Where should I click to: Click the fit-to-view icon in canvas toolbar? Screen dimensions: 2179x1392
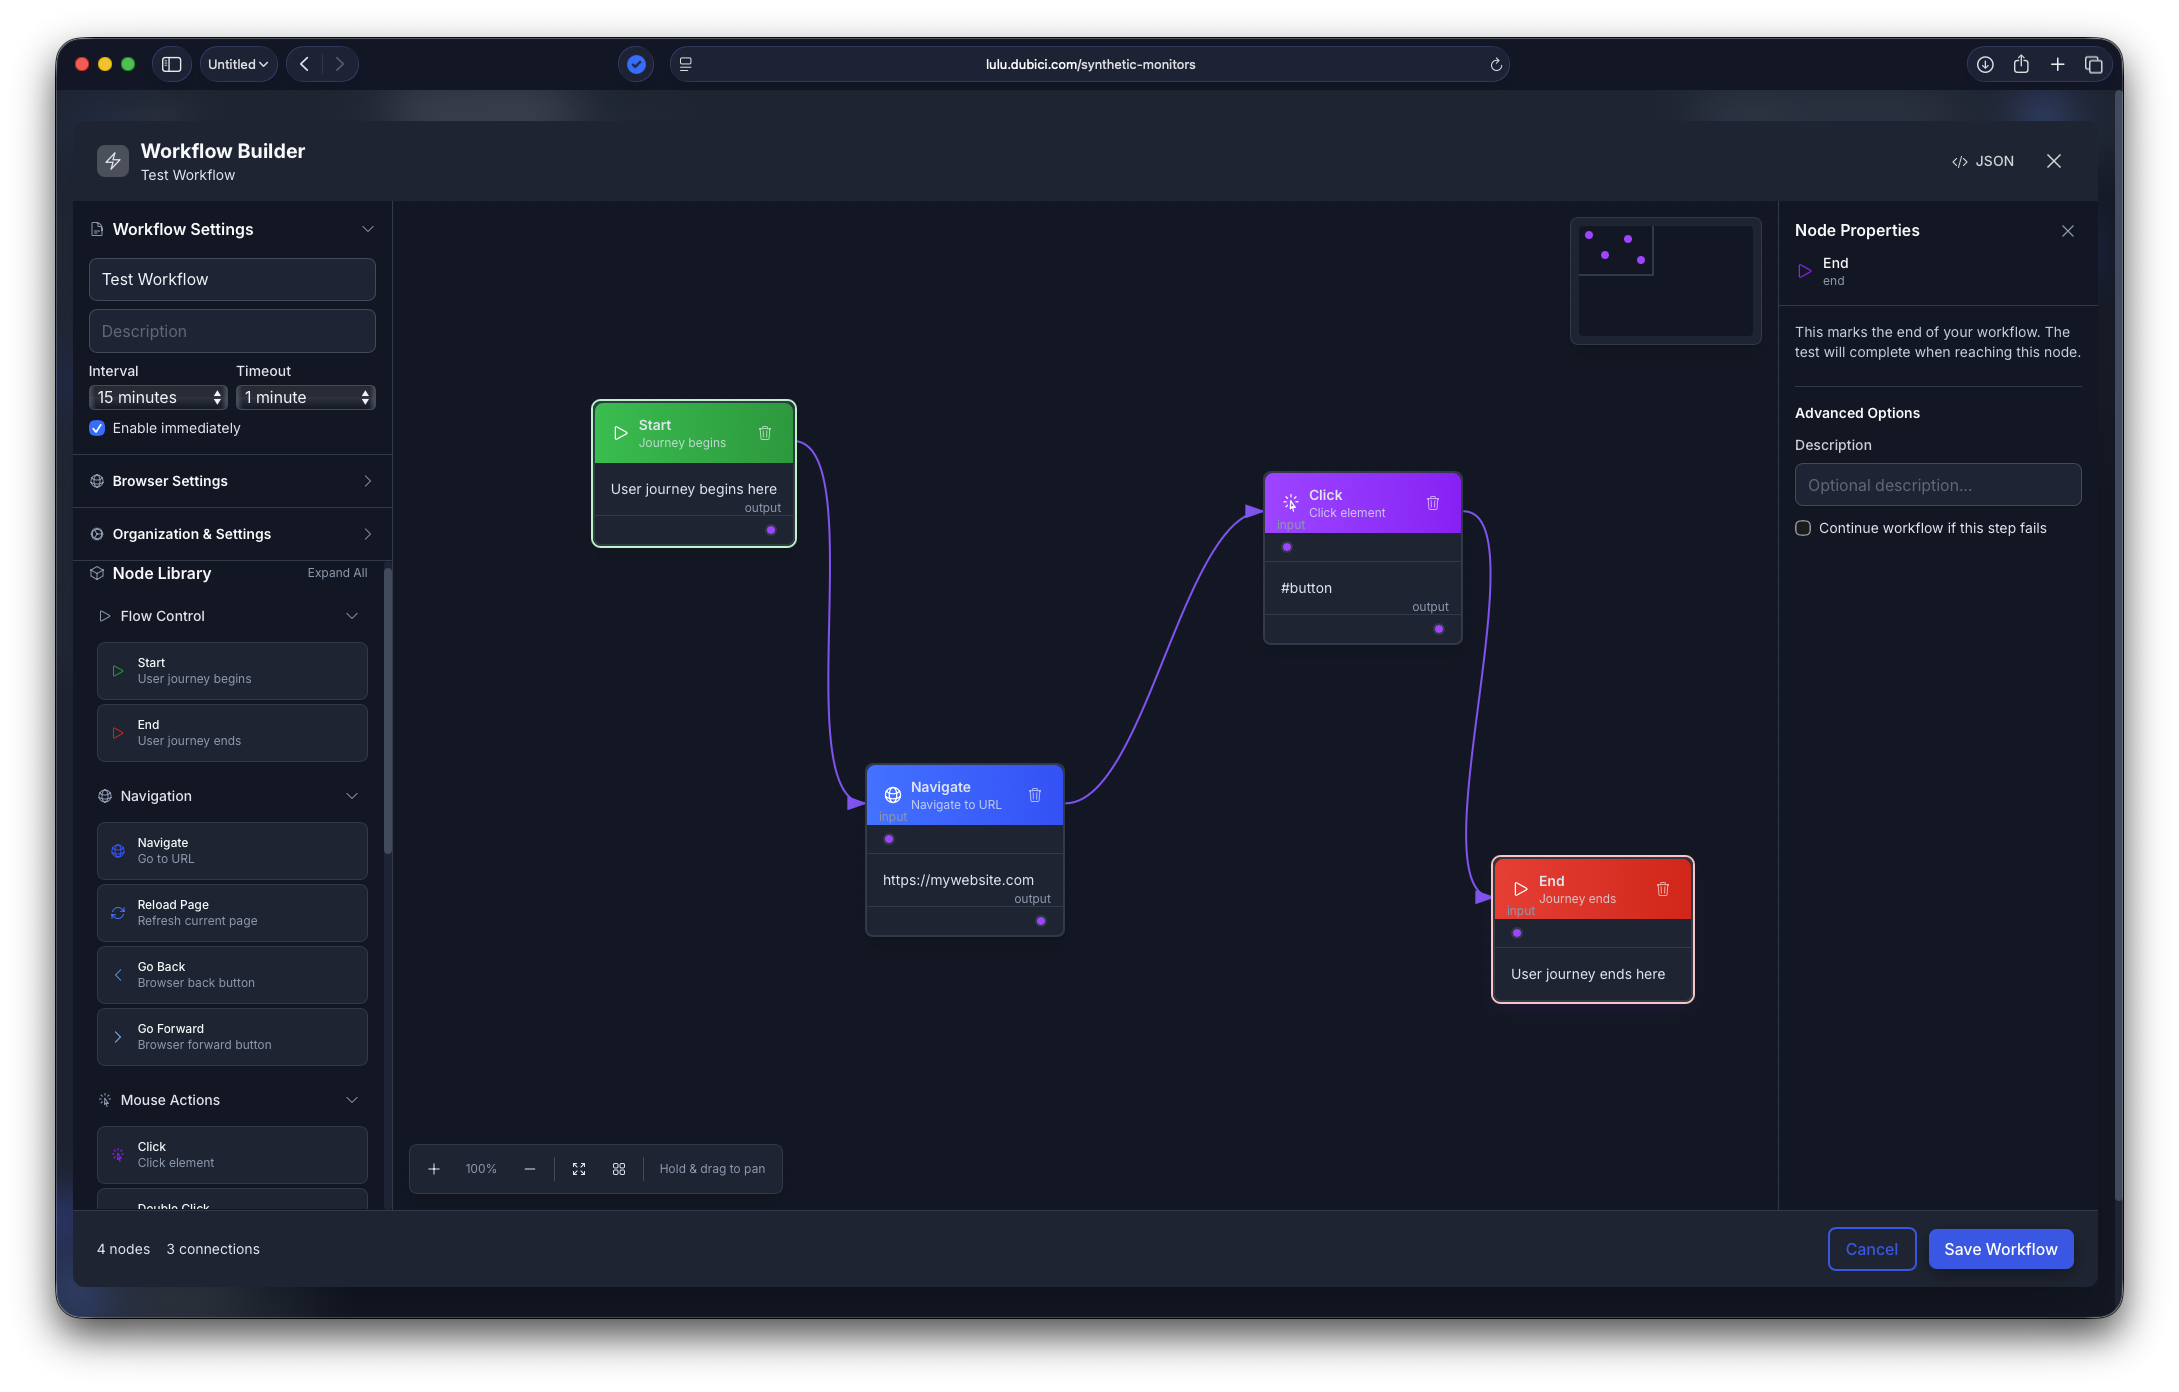579,1168
